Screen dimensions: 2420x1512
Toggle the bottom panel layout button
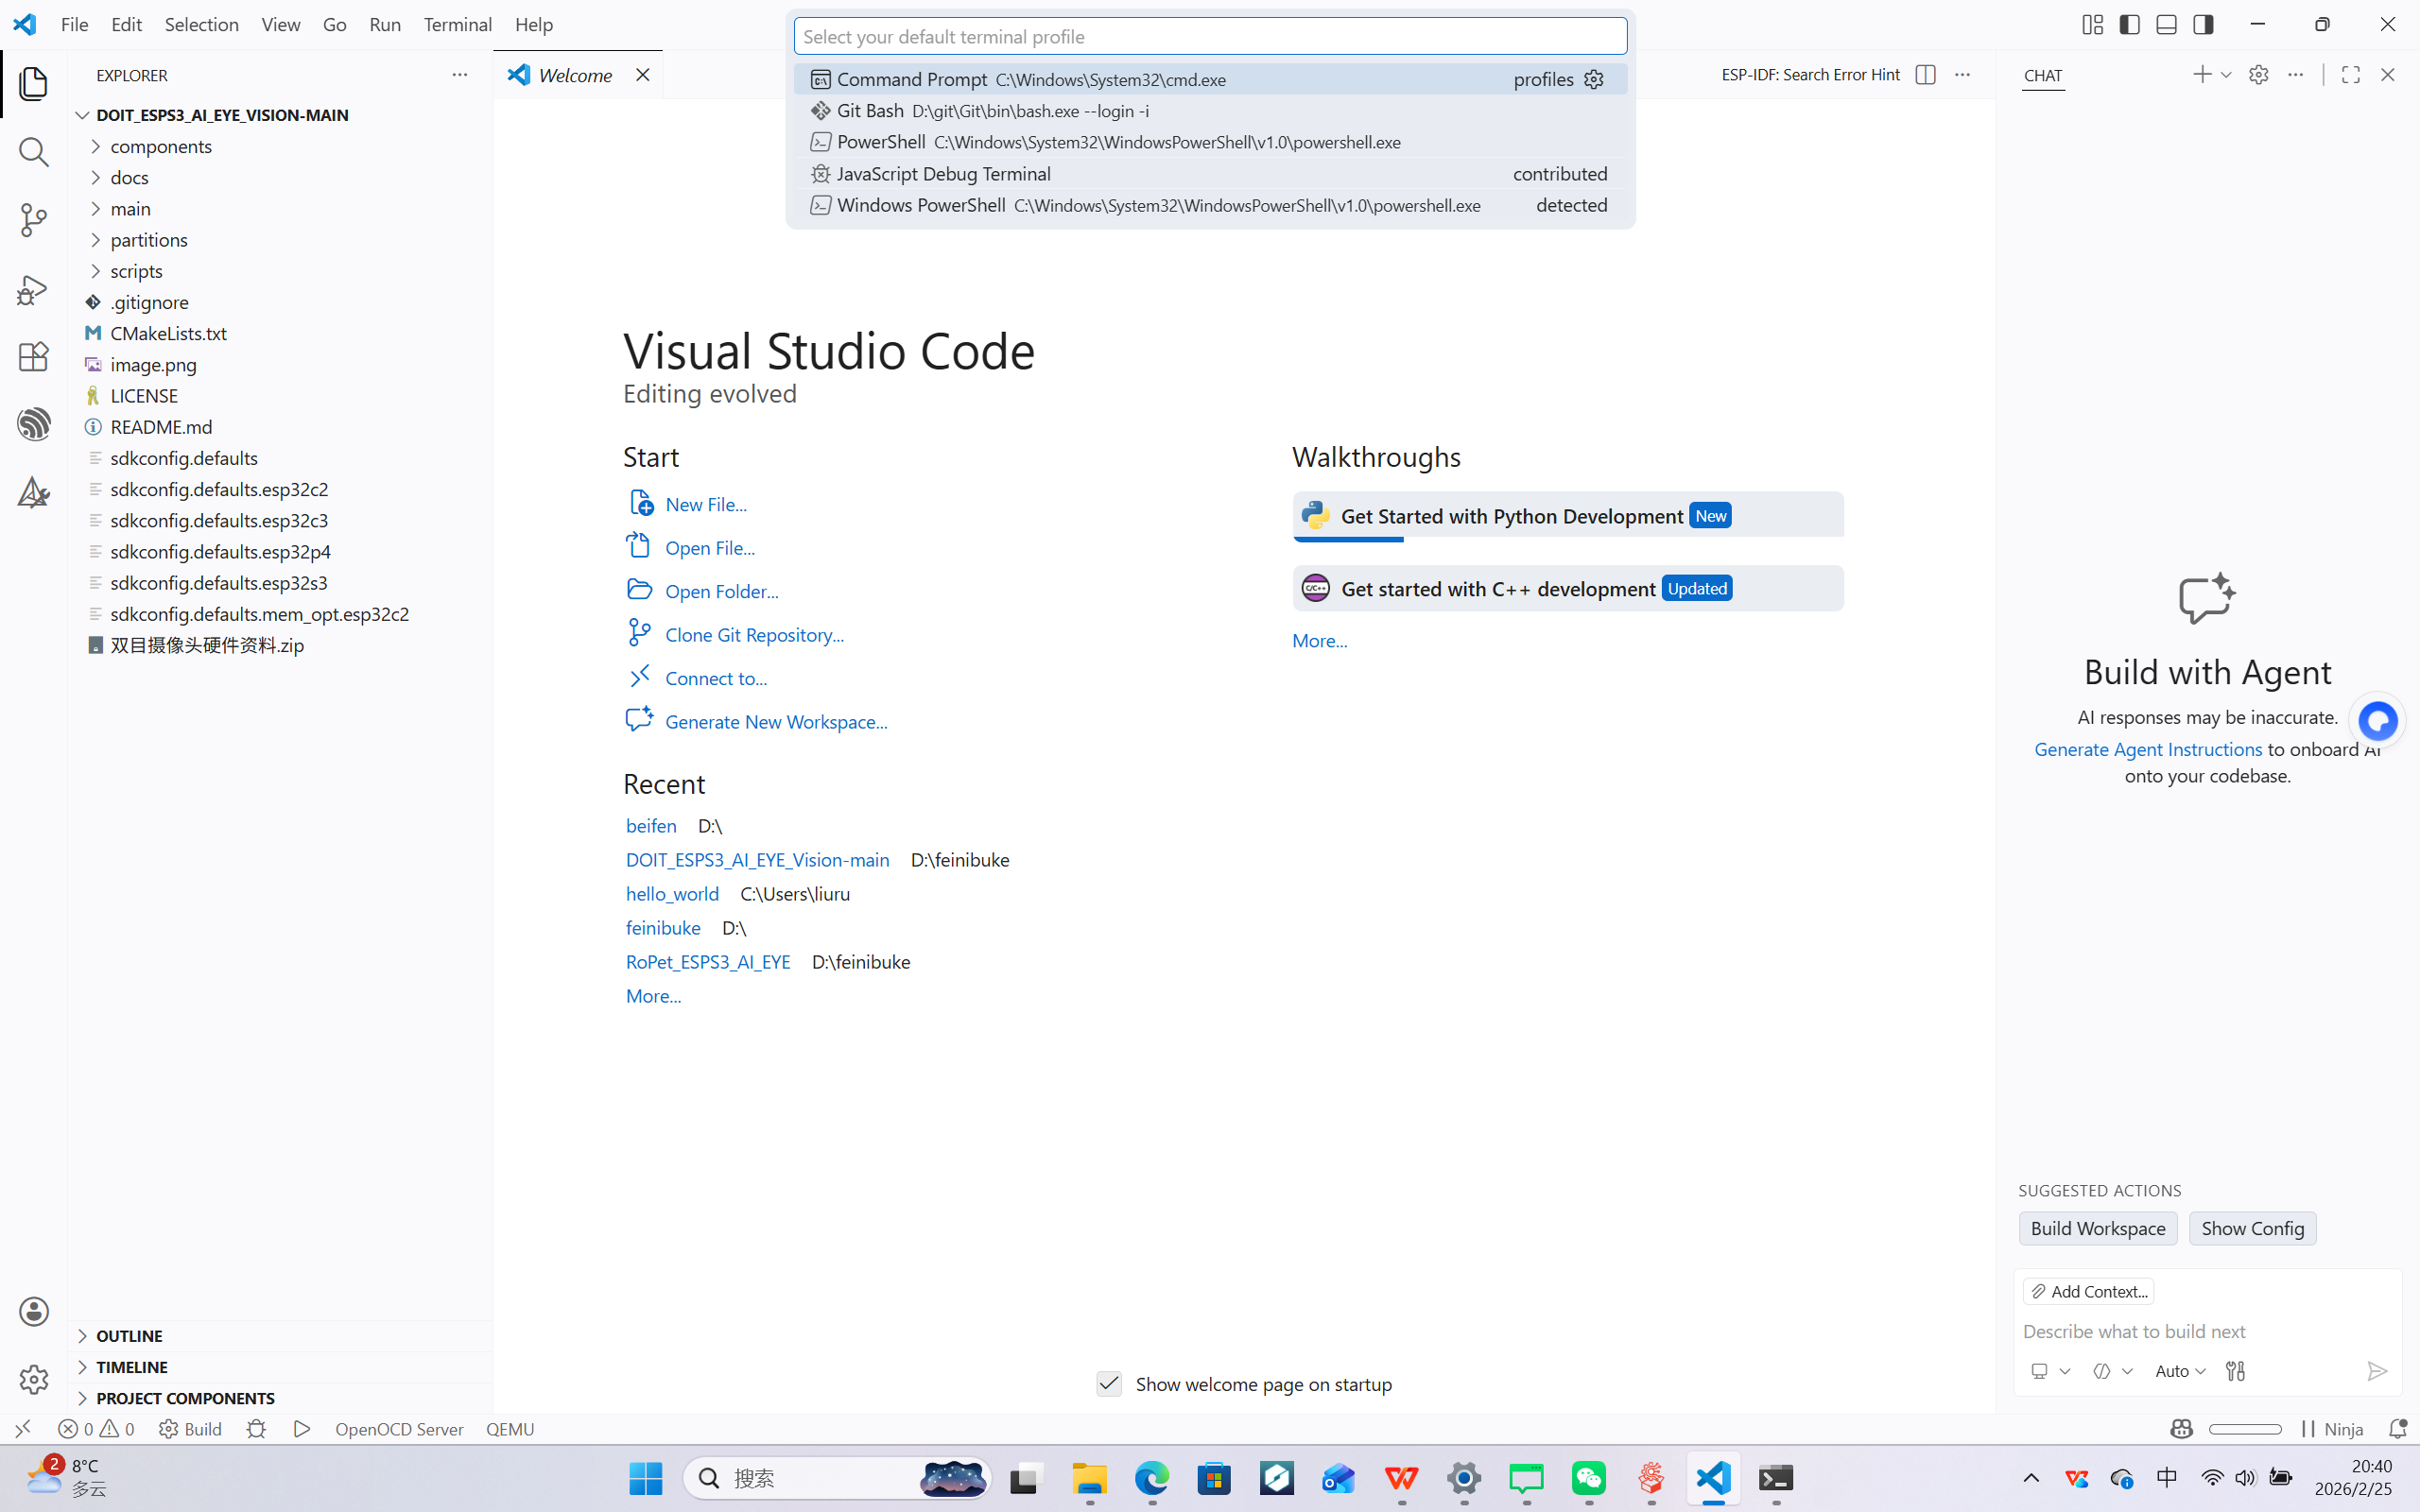tap(2166, 24)
